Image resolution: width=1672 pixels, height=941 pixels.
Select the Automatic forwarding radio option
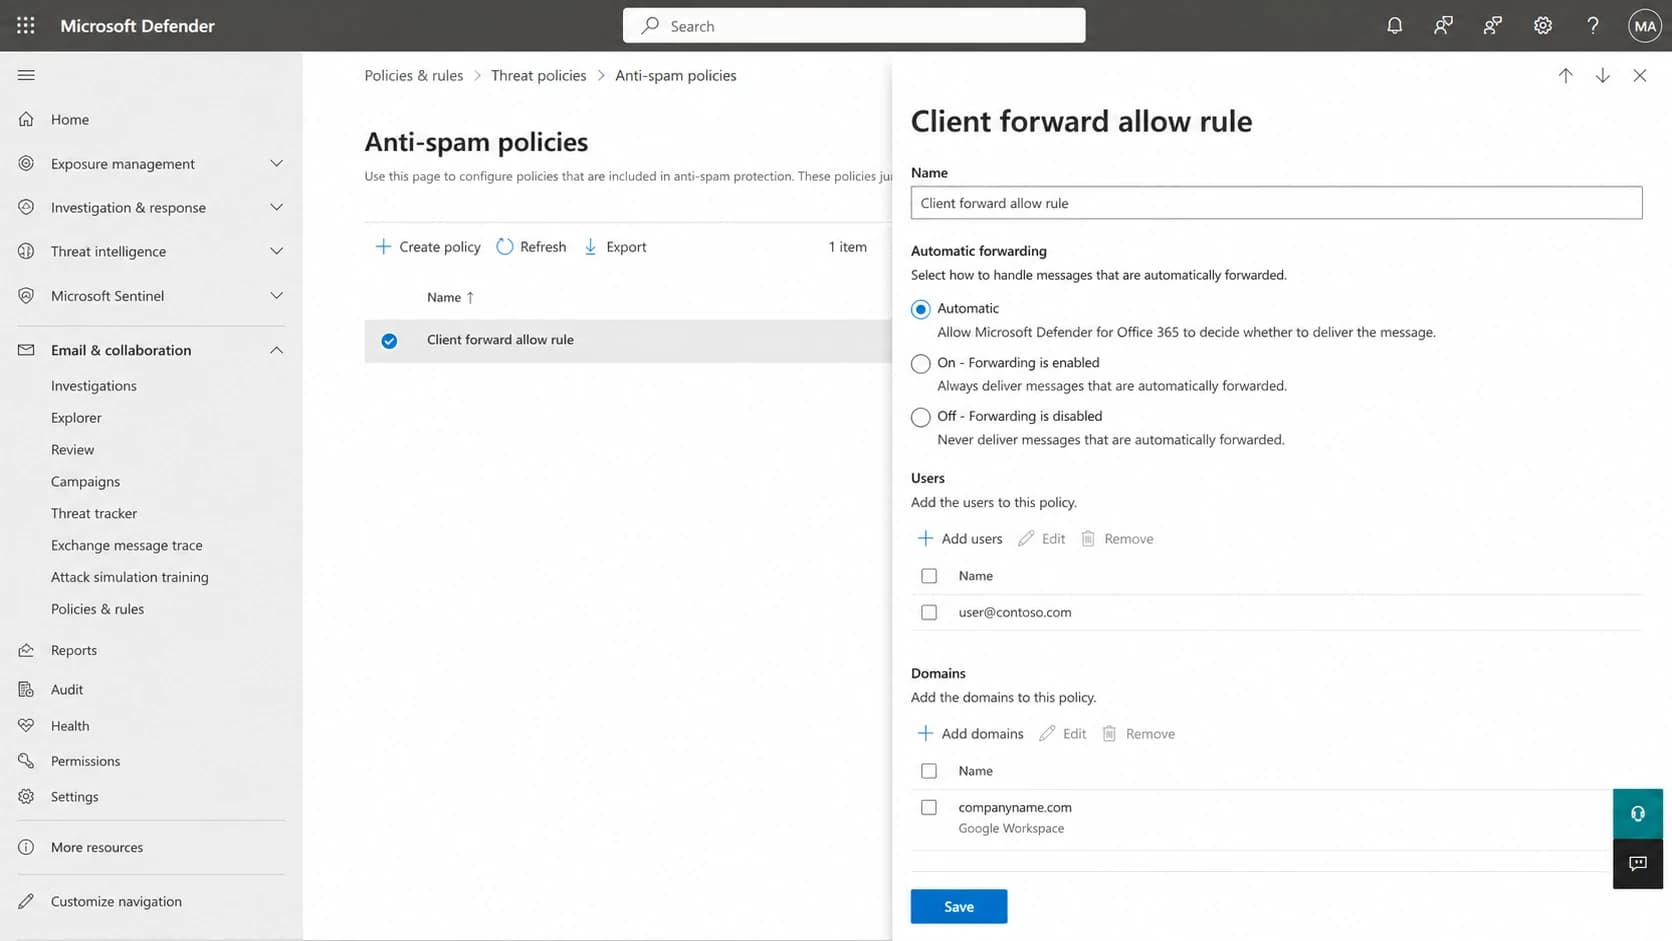click(x=921, y=309)
